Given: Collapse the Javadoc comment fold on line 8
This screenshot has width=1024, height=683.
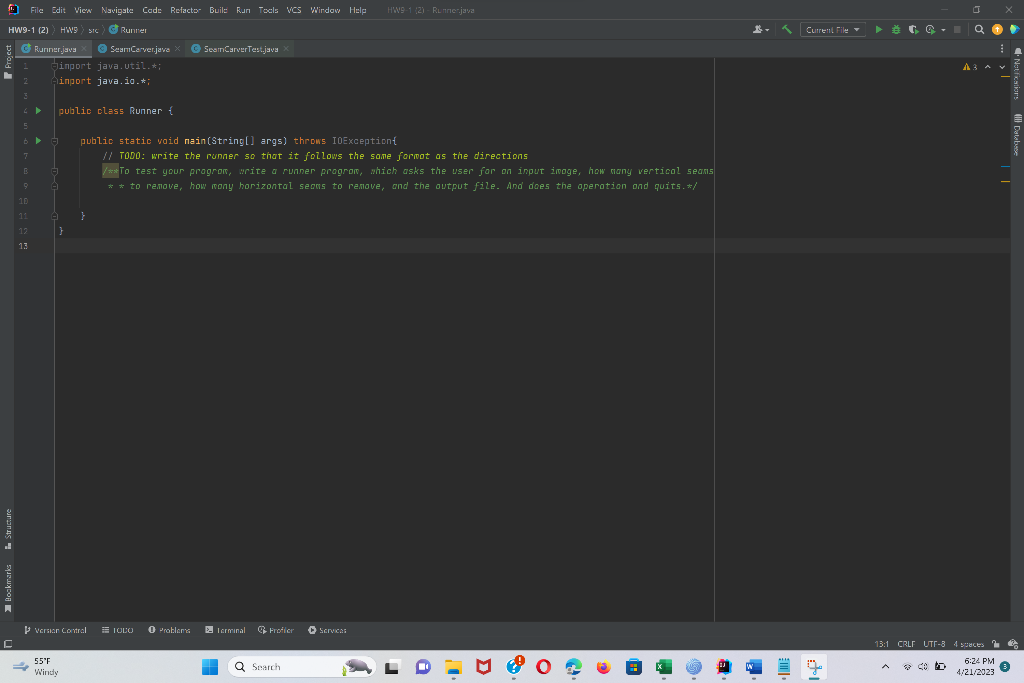Looking at the screenshot, I should pyautogui.click(x=55, y=171).
